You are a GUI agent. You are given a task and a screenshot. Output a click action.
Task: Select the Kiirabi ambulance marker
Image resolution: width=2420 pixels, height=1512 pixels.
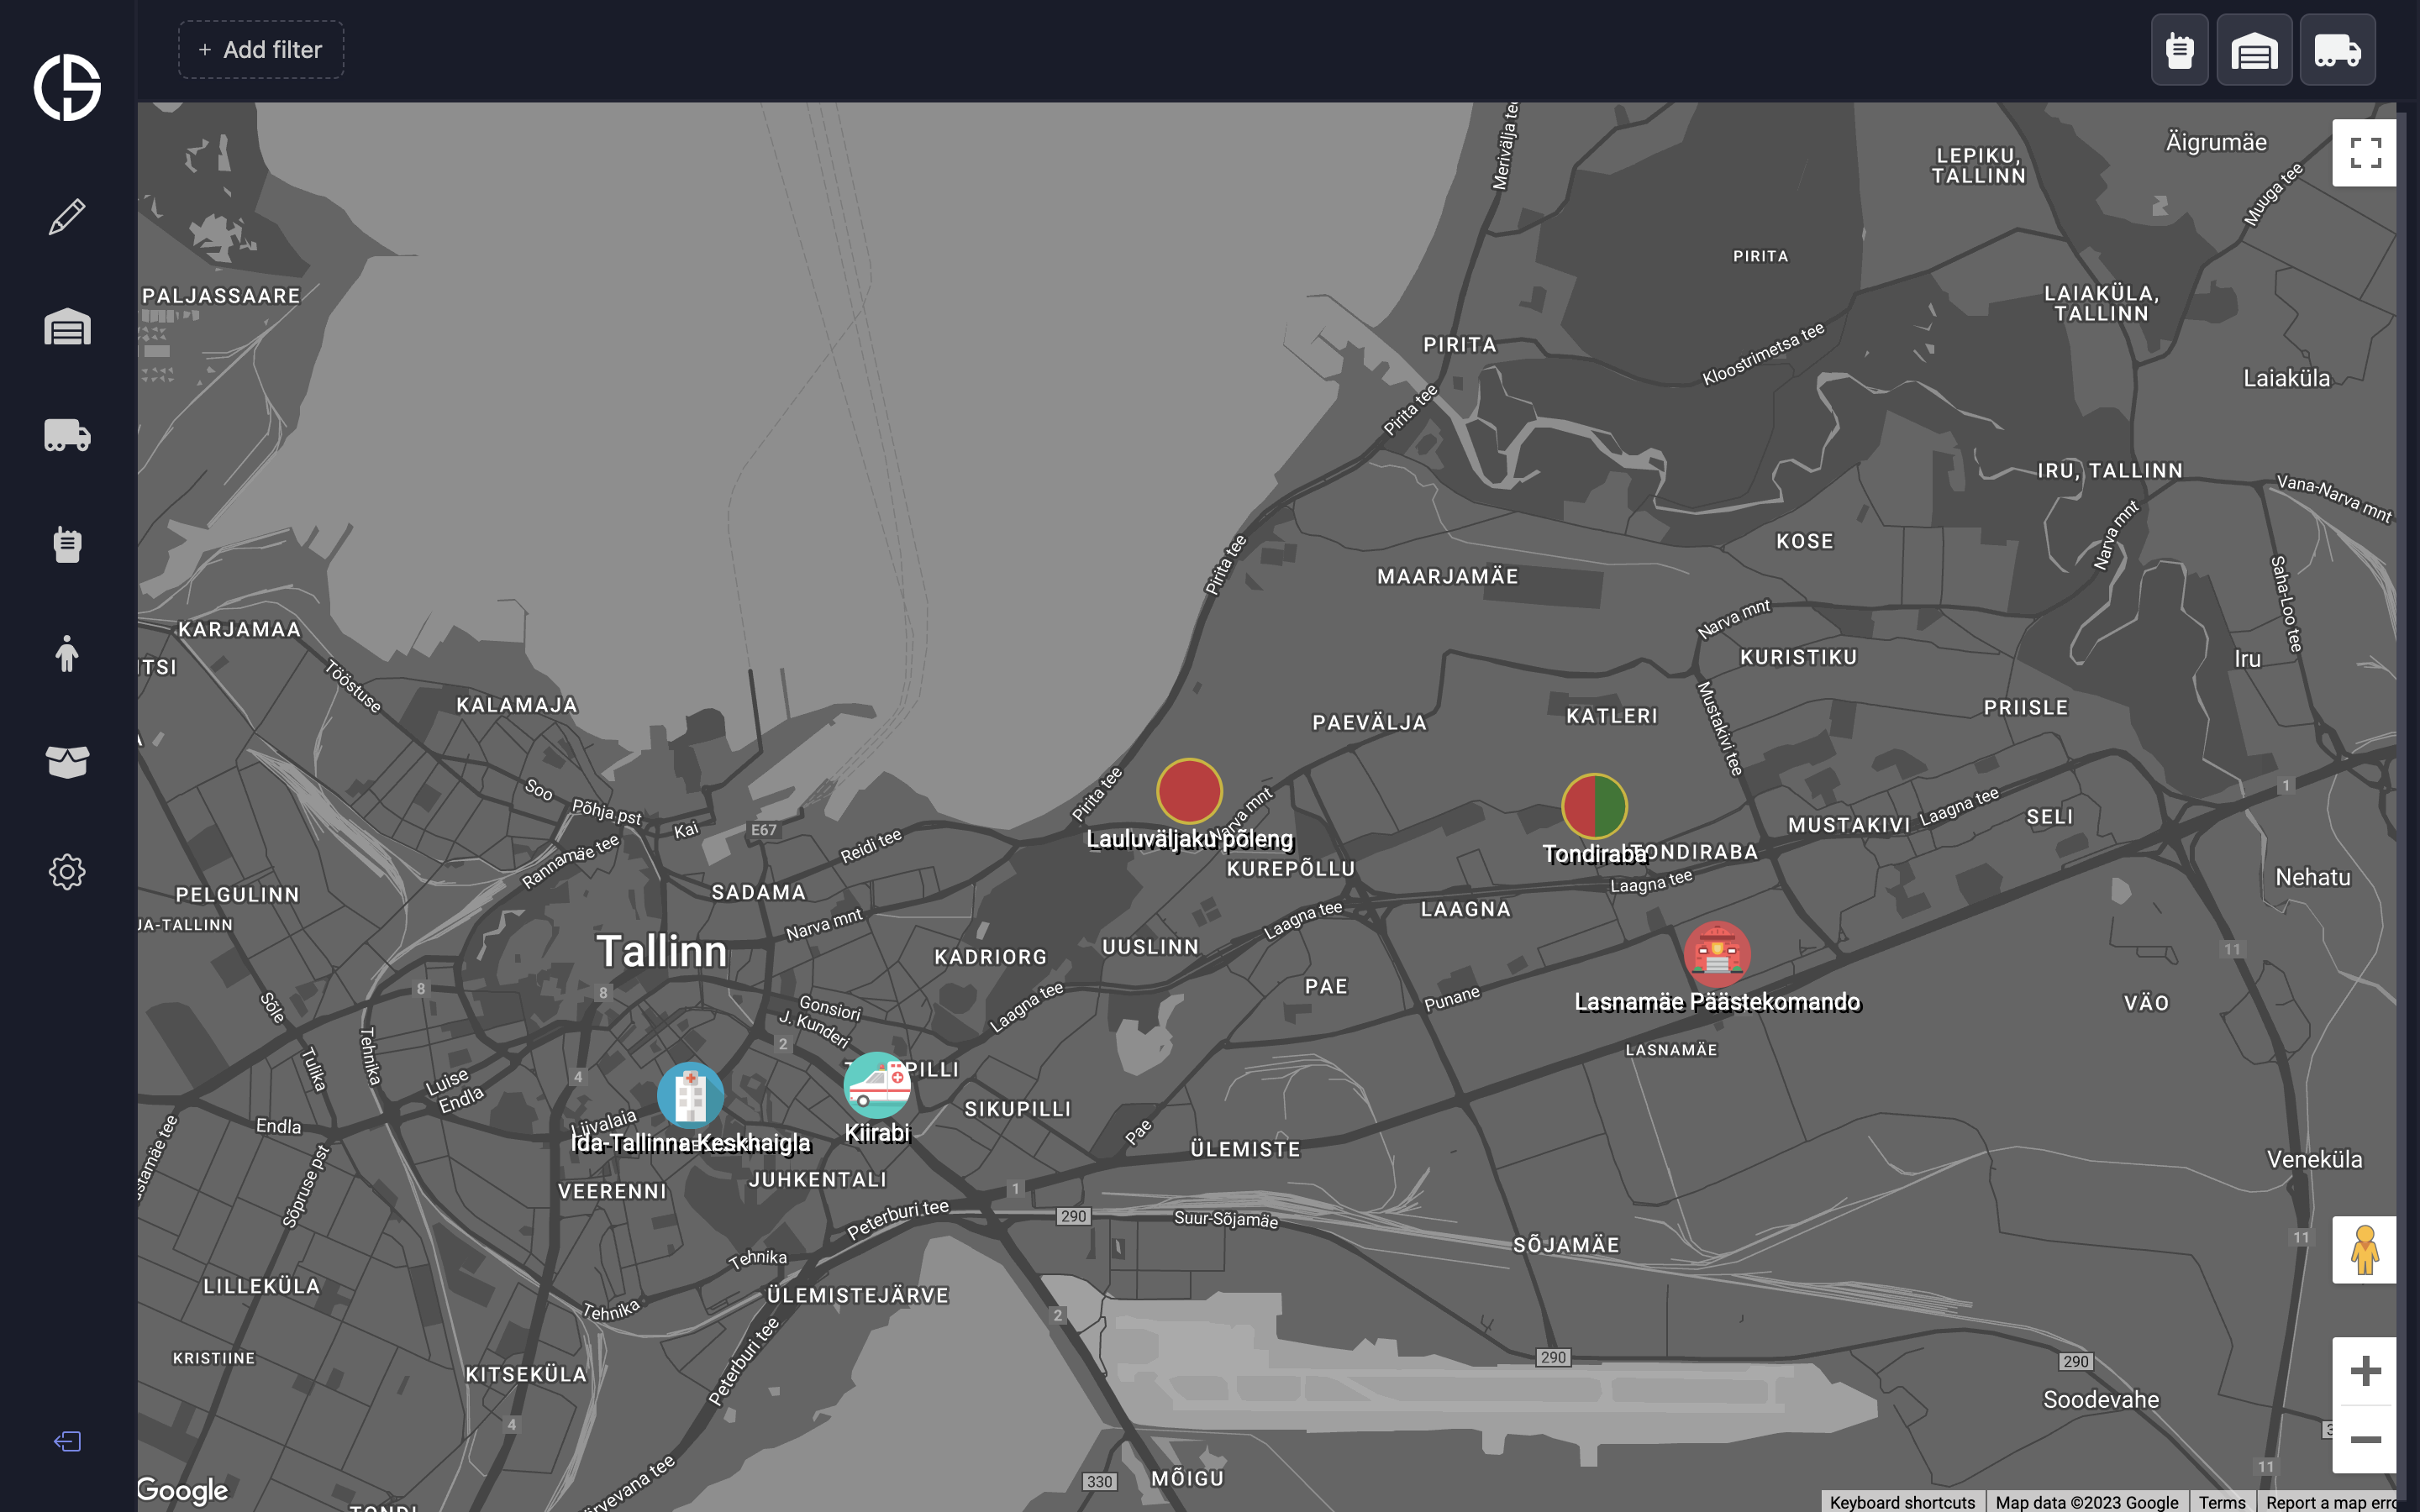pos(877,1085)
